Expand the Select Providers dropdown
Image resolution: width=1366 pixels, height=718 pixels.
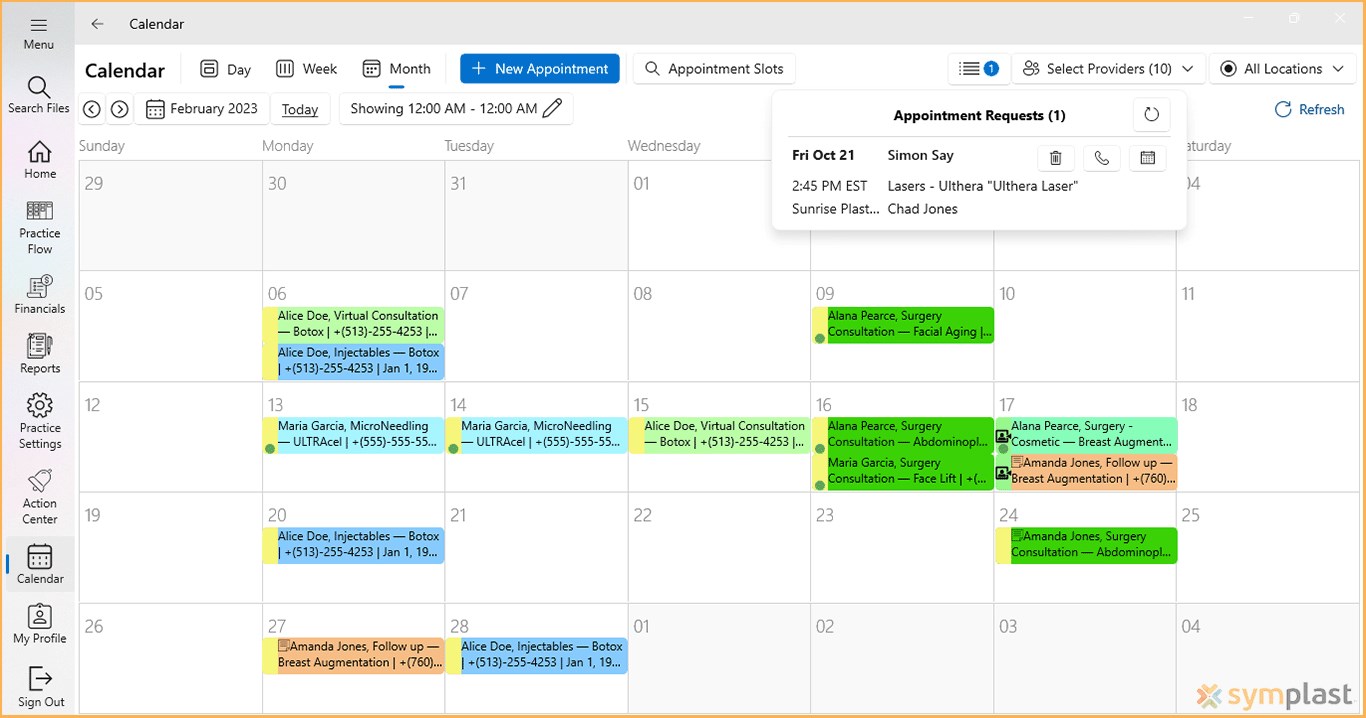(1108, 68)
